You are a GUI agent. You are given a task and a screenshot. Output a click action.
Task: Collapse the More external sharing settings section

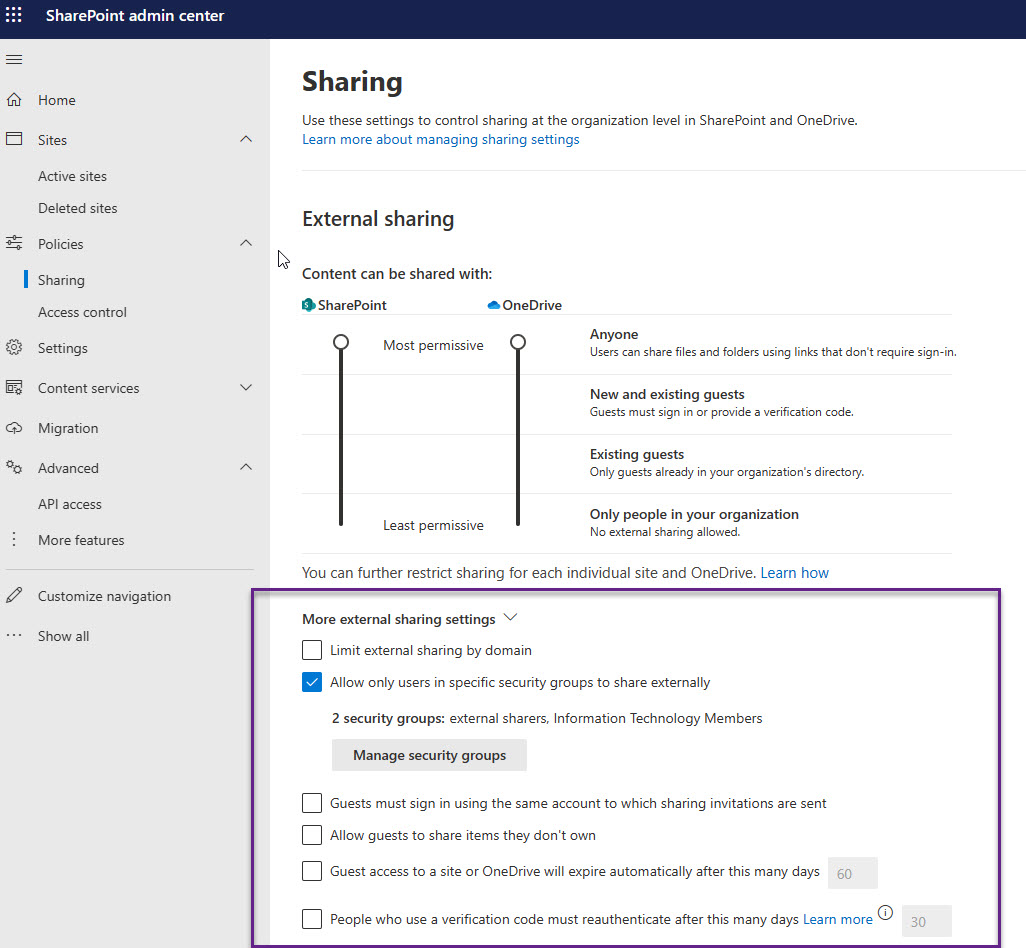511,617
